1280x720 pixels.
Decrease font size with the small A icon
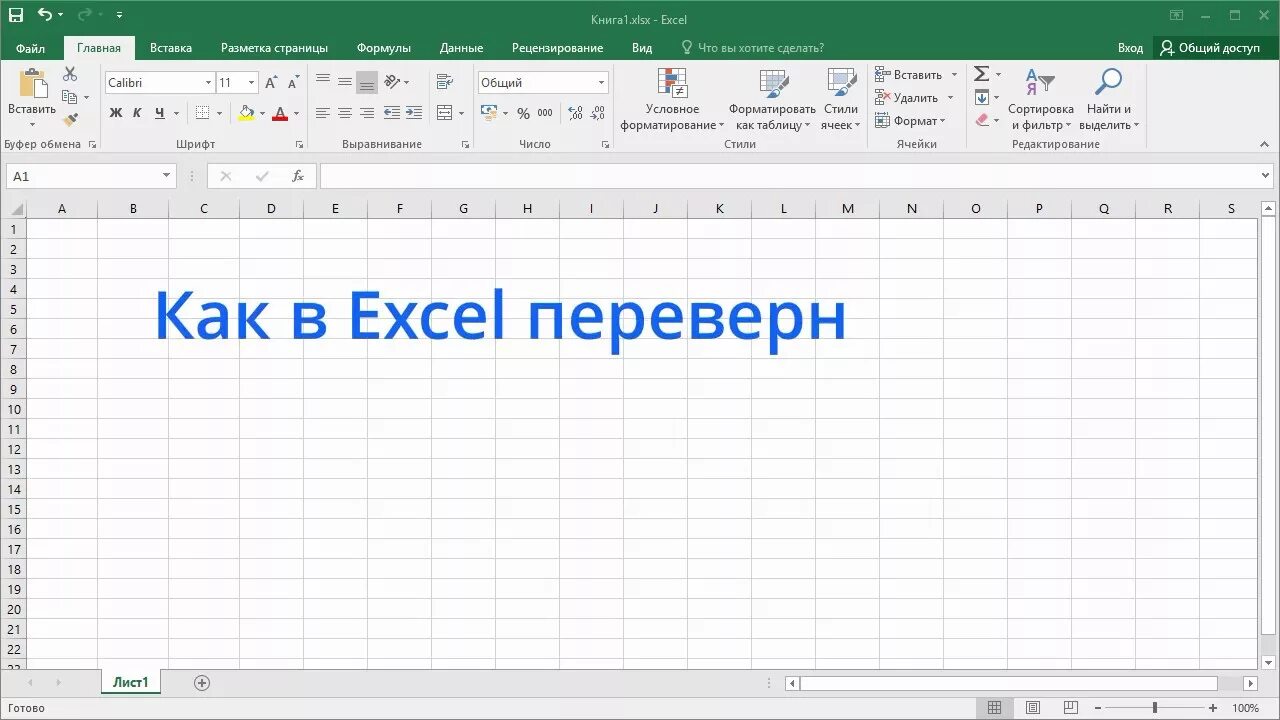point(291,83)
